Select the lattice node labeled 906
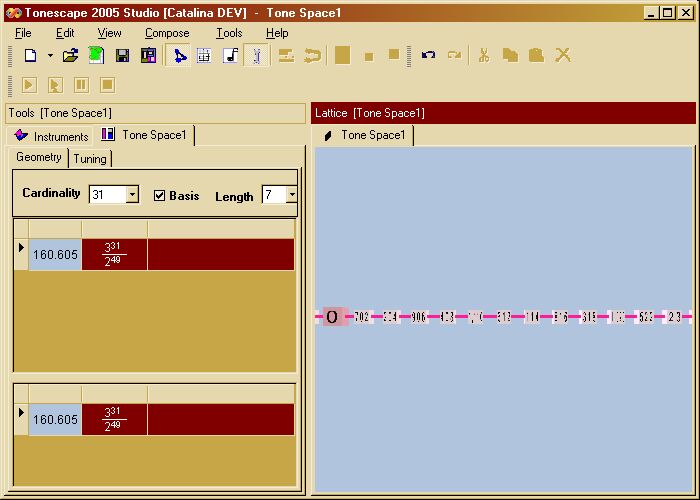 (418, 317)
